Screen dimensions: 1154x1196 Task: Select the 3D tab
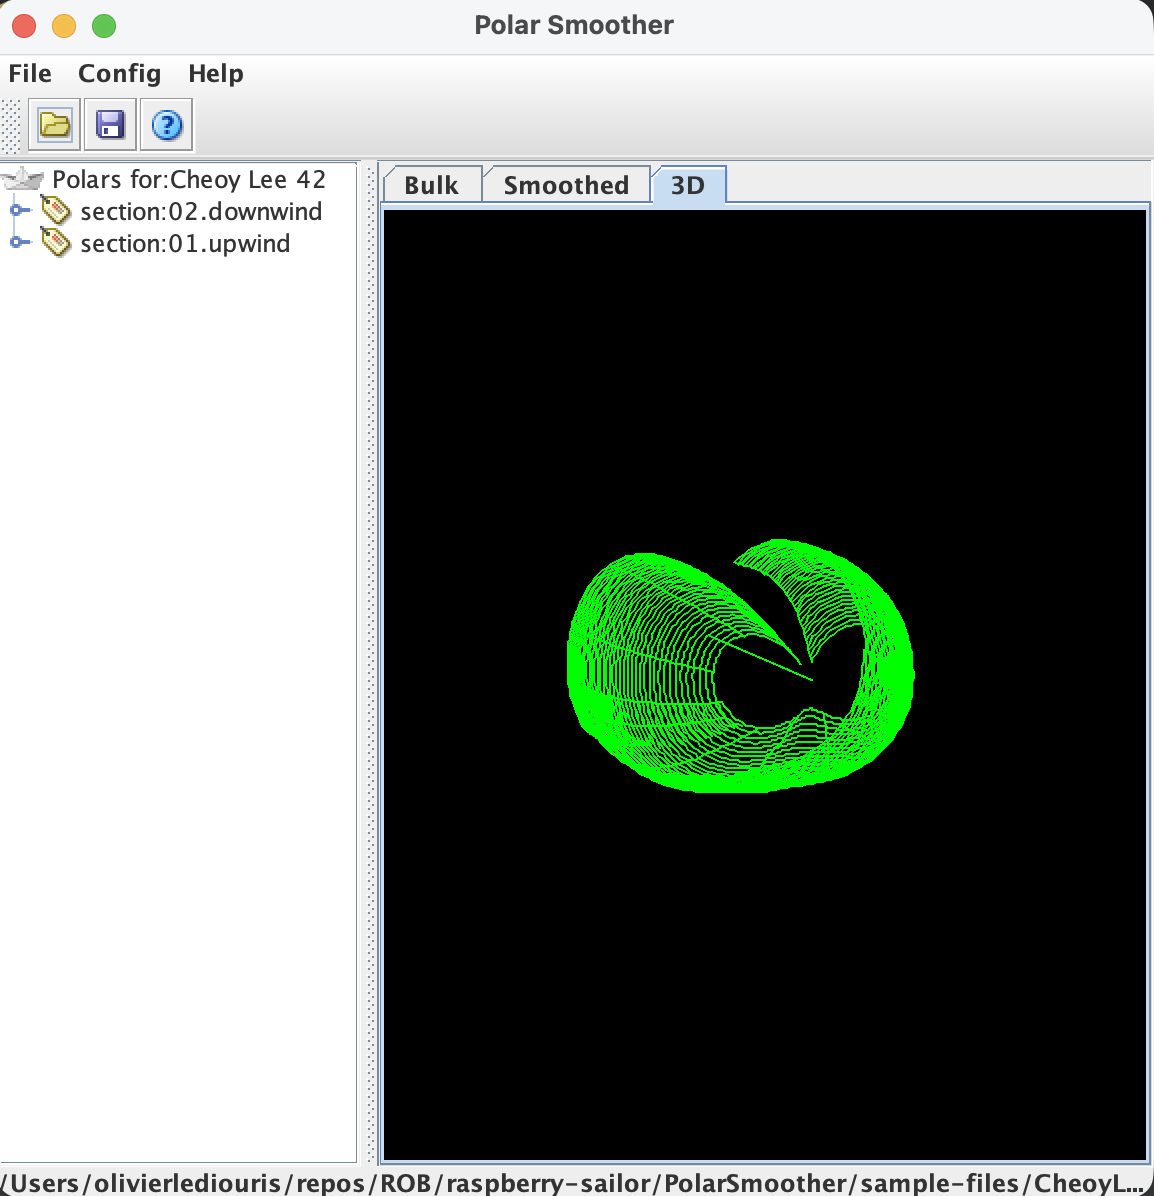click(x=688, y=185)
